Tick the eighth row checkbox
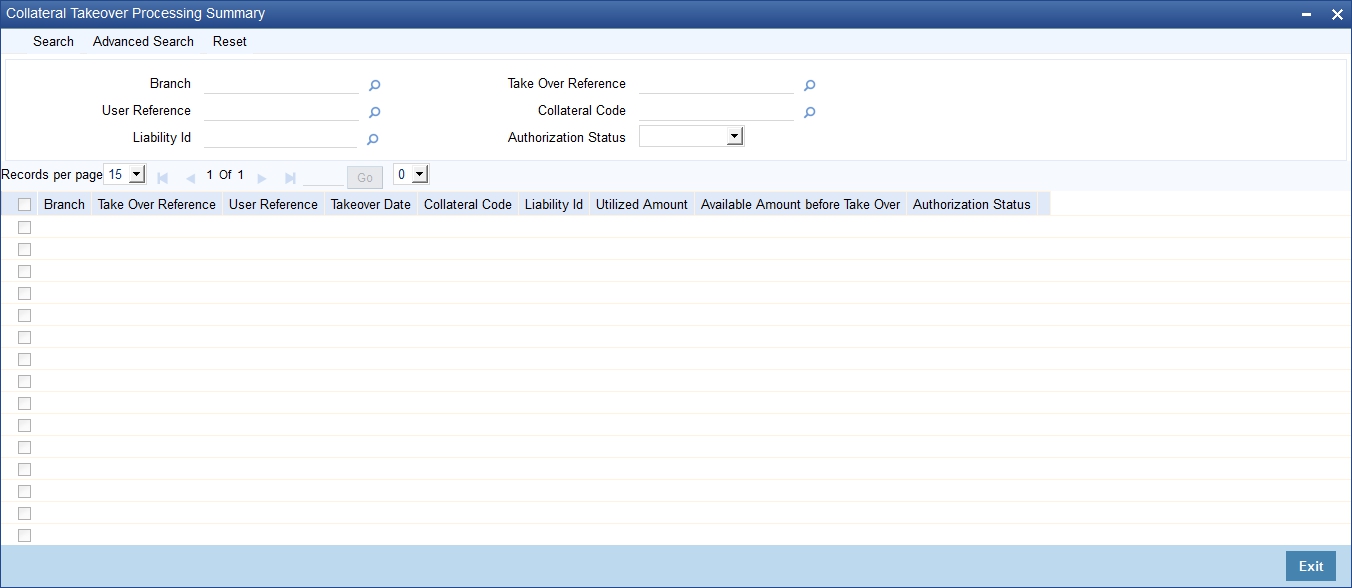Viewport: 1352px width, 588px height. click(25, 381)
